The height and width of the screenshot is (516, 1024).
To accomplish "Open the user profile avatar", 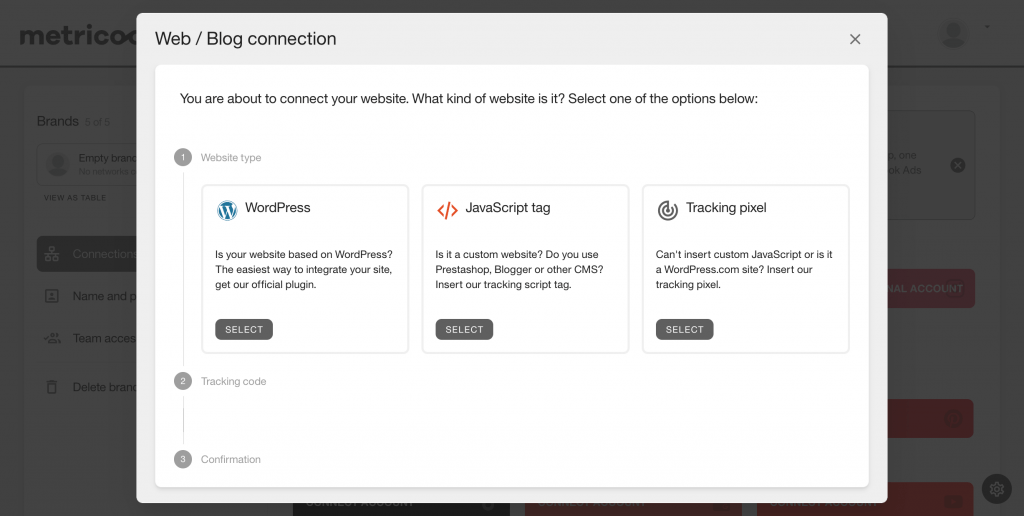I will pyautogui.click(x=953, y=34).
